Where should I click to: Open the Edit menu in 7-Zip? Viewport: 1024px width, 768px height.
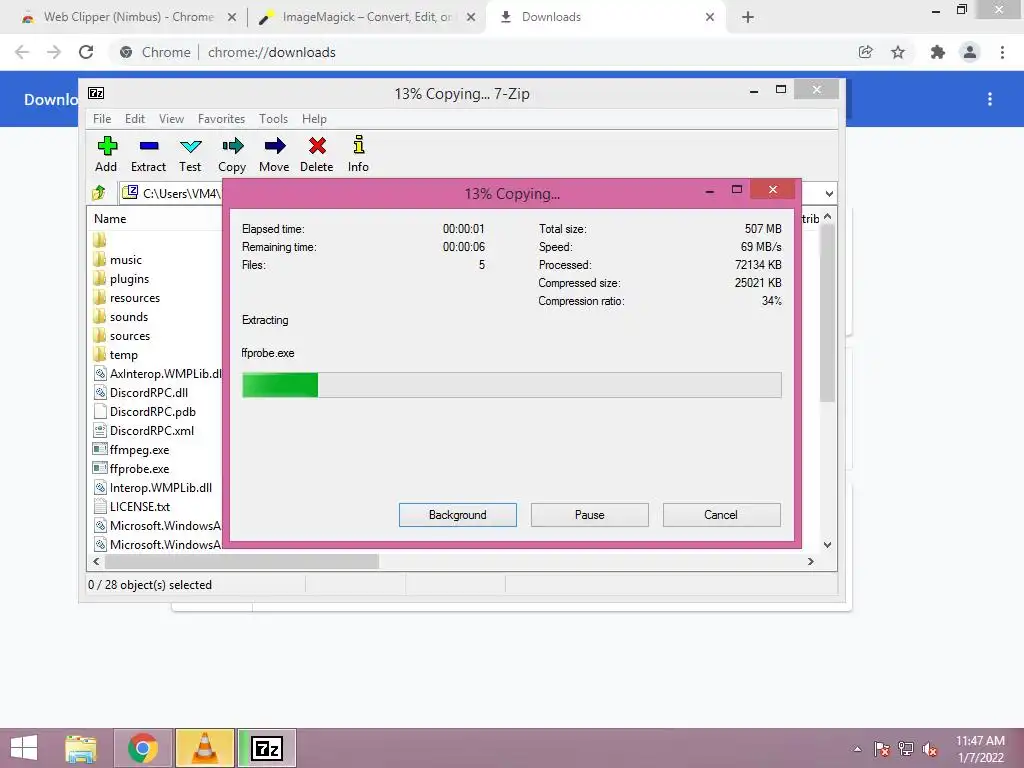click(135, 119)
